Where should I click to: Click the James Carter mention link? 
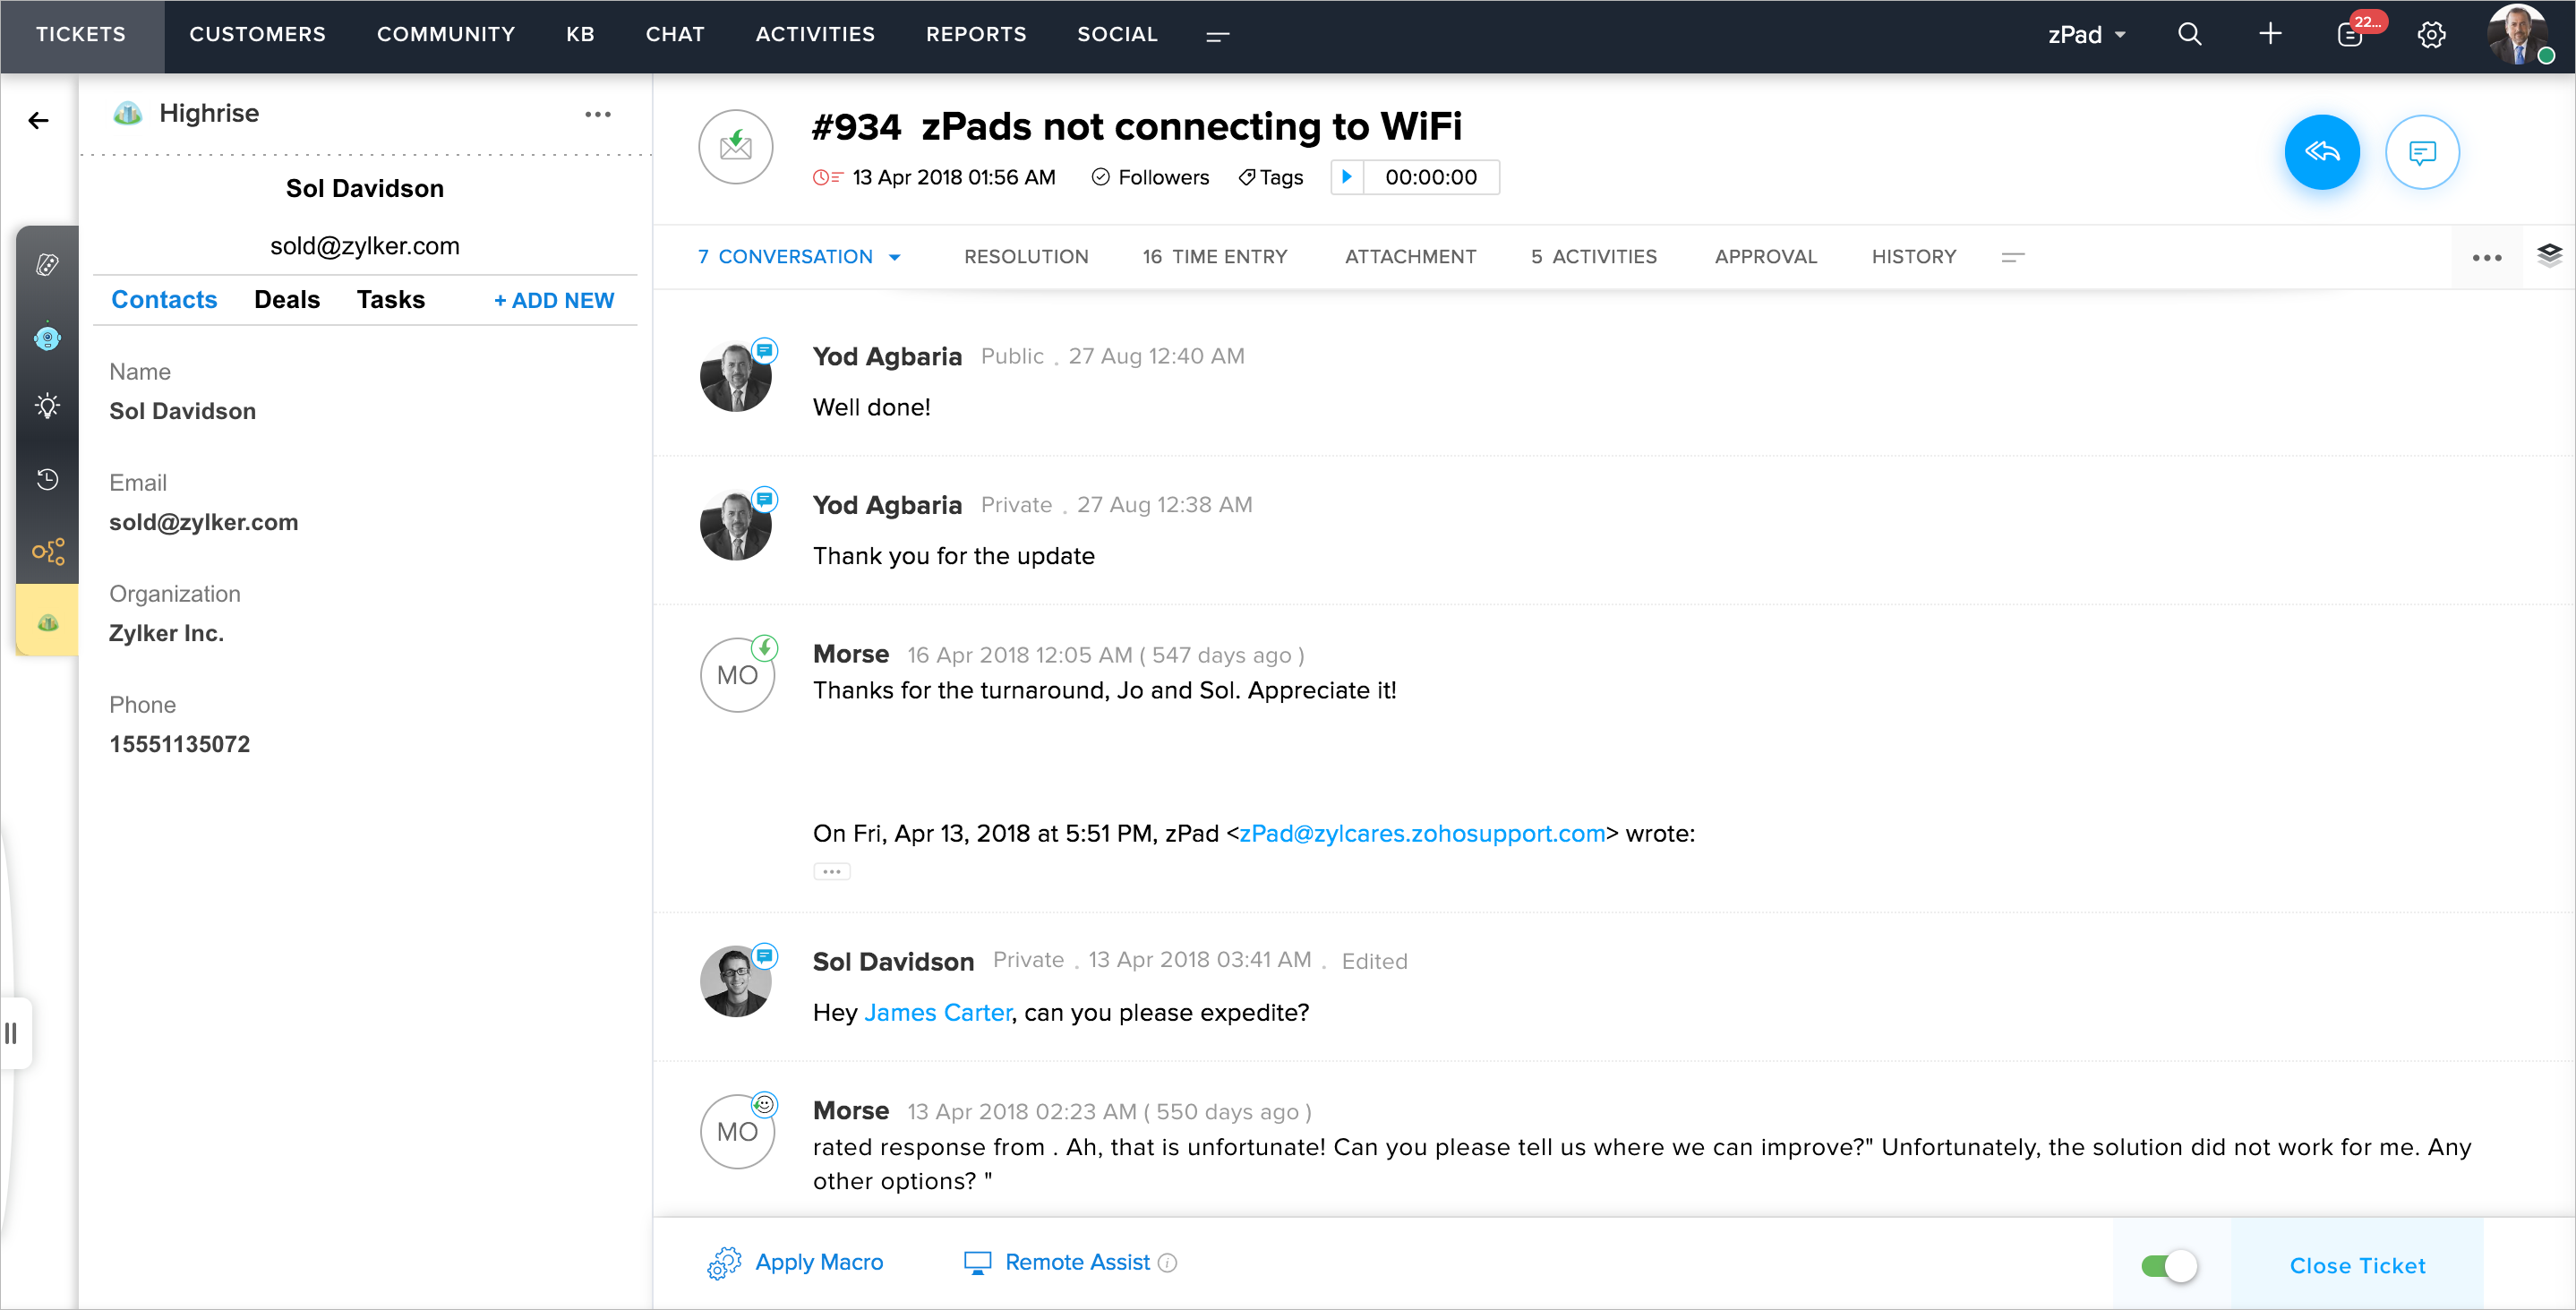click(937, 1012)
